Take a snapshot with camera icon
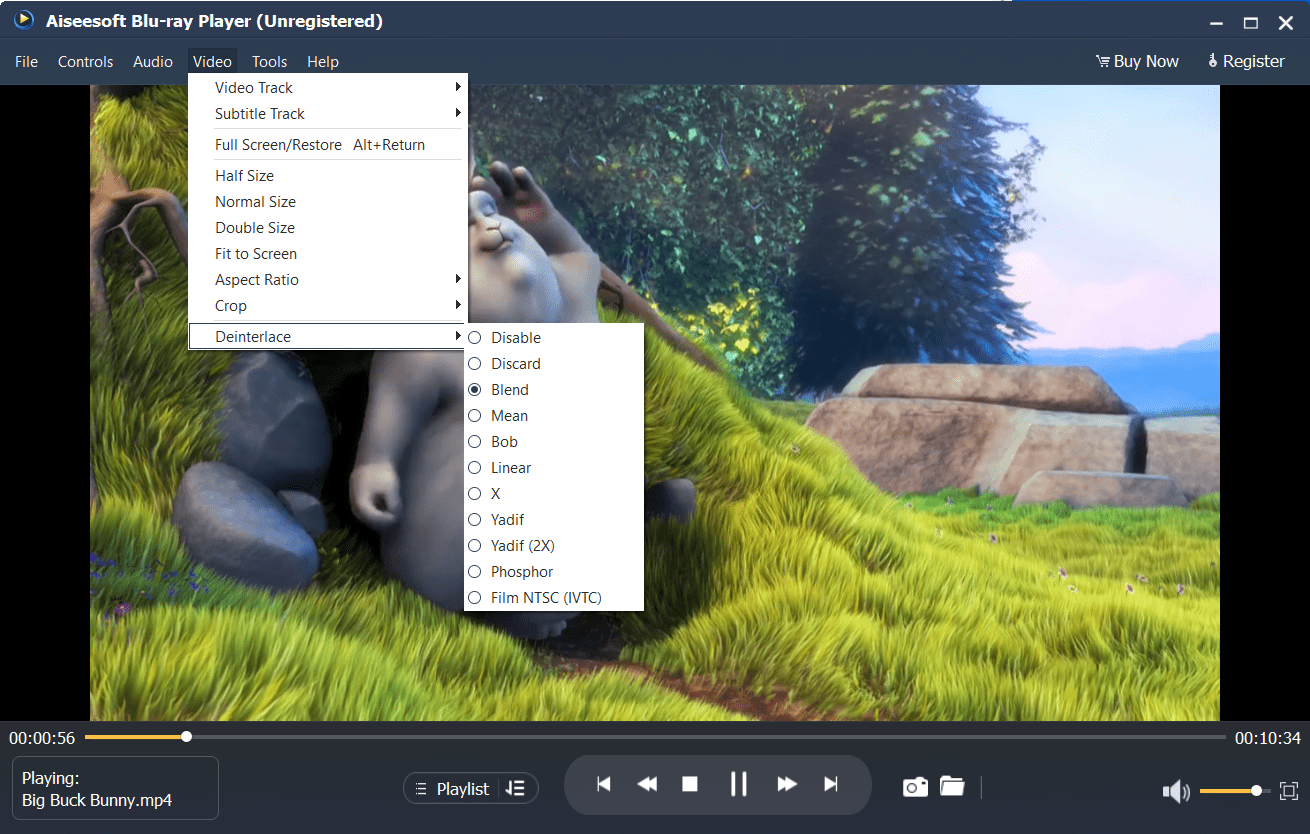1310x834 pixels. pos(915,787)
